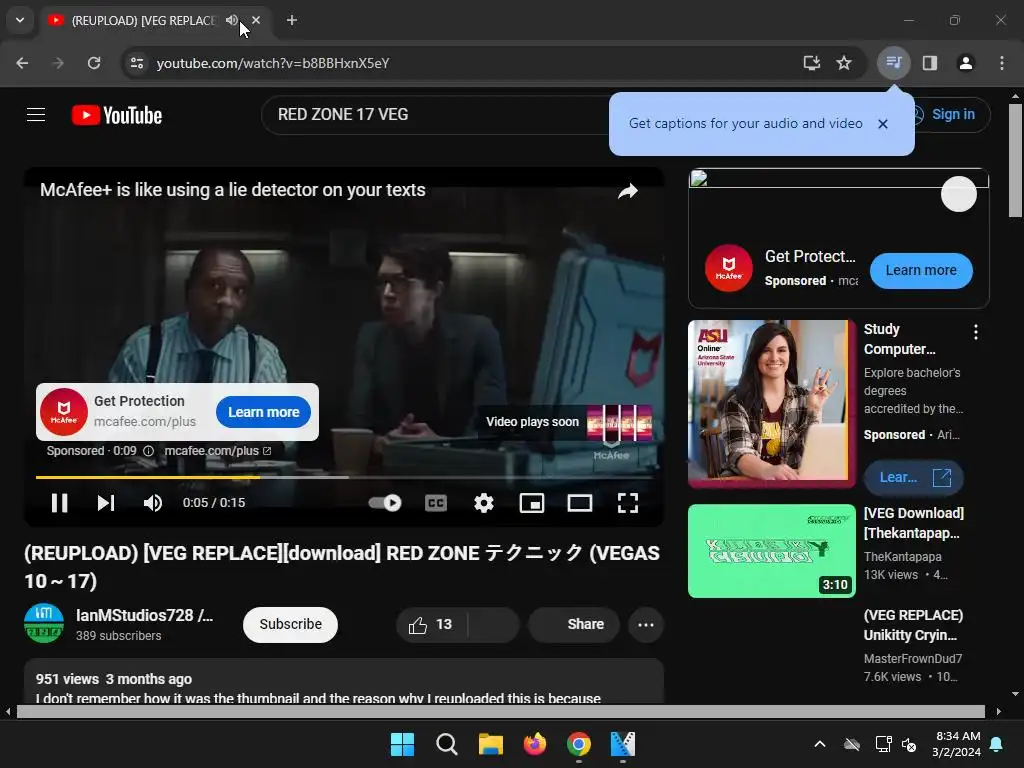Dismiss the captions tooltip
The image size is (1024, 768).
pos(883,123)
